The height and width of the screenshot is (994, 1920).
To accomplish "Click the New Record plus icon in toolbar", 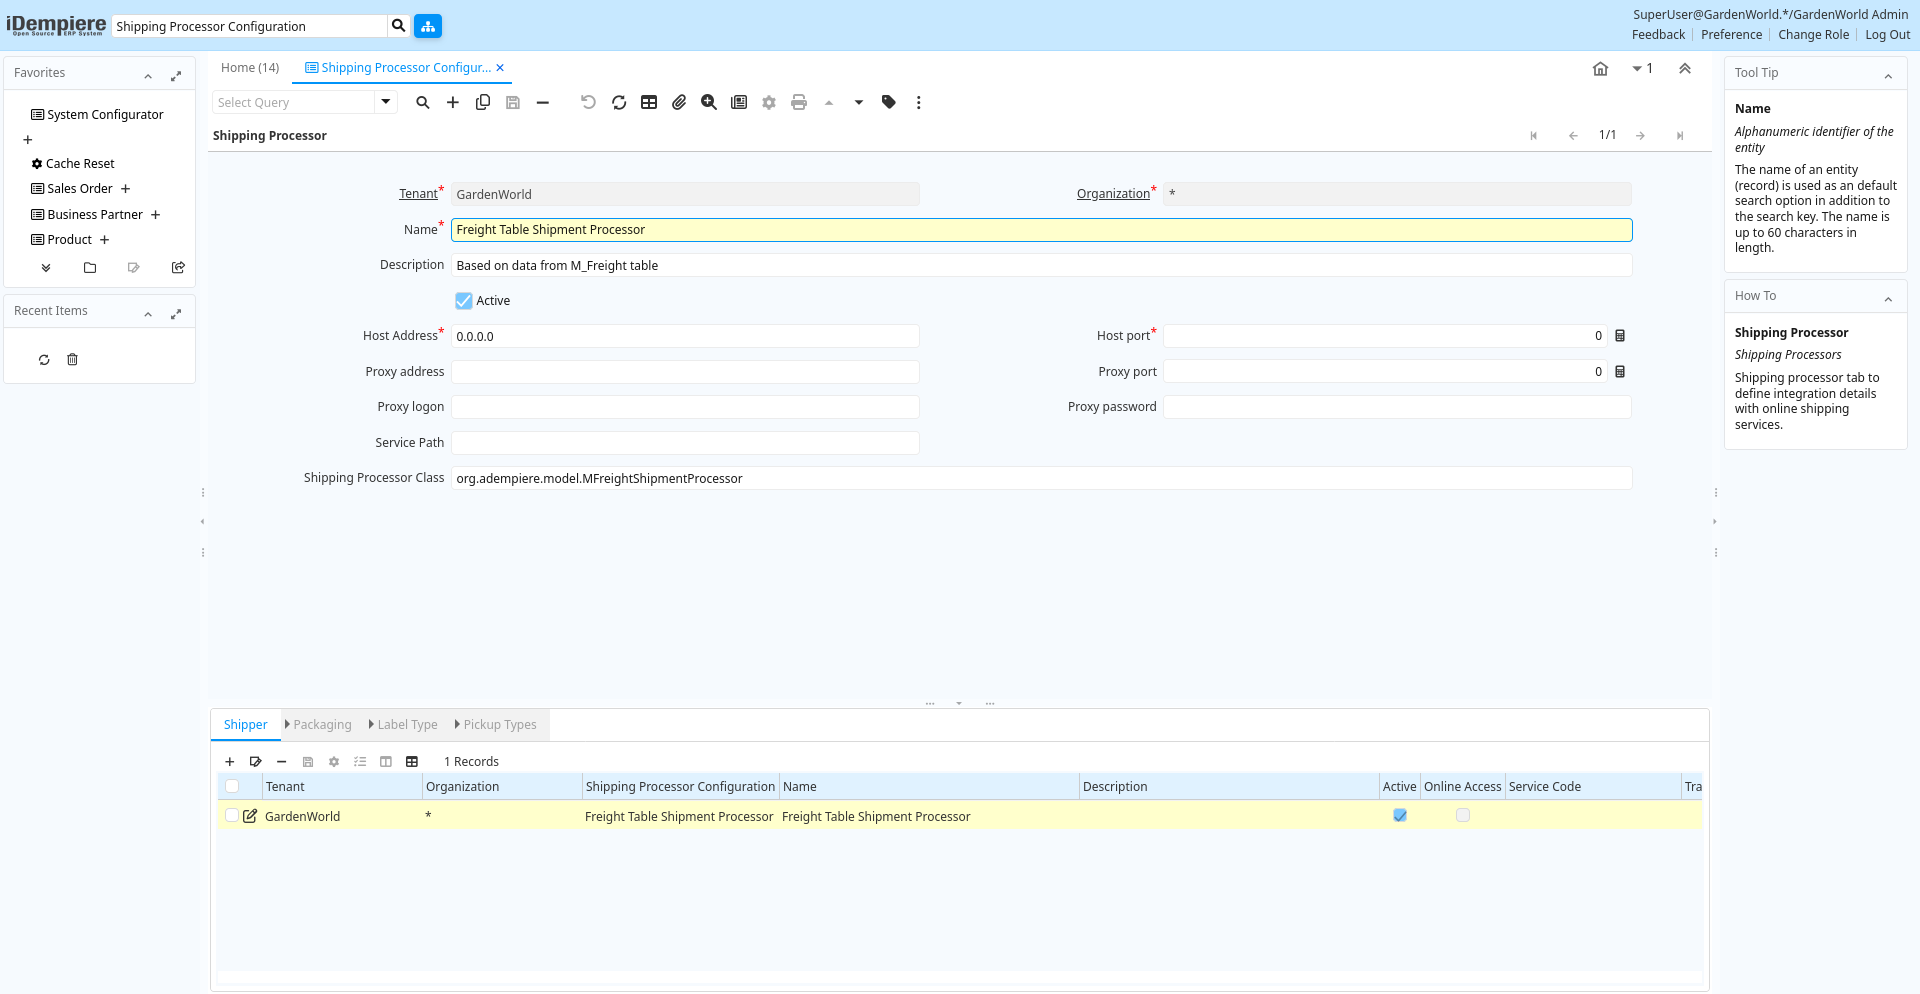I will [x=453, y=103].
